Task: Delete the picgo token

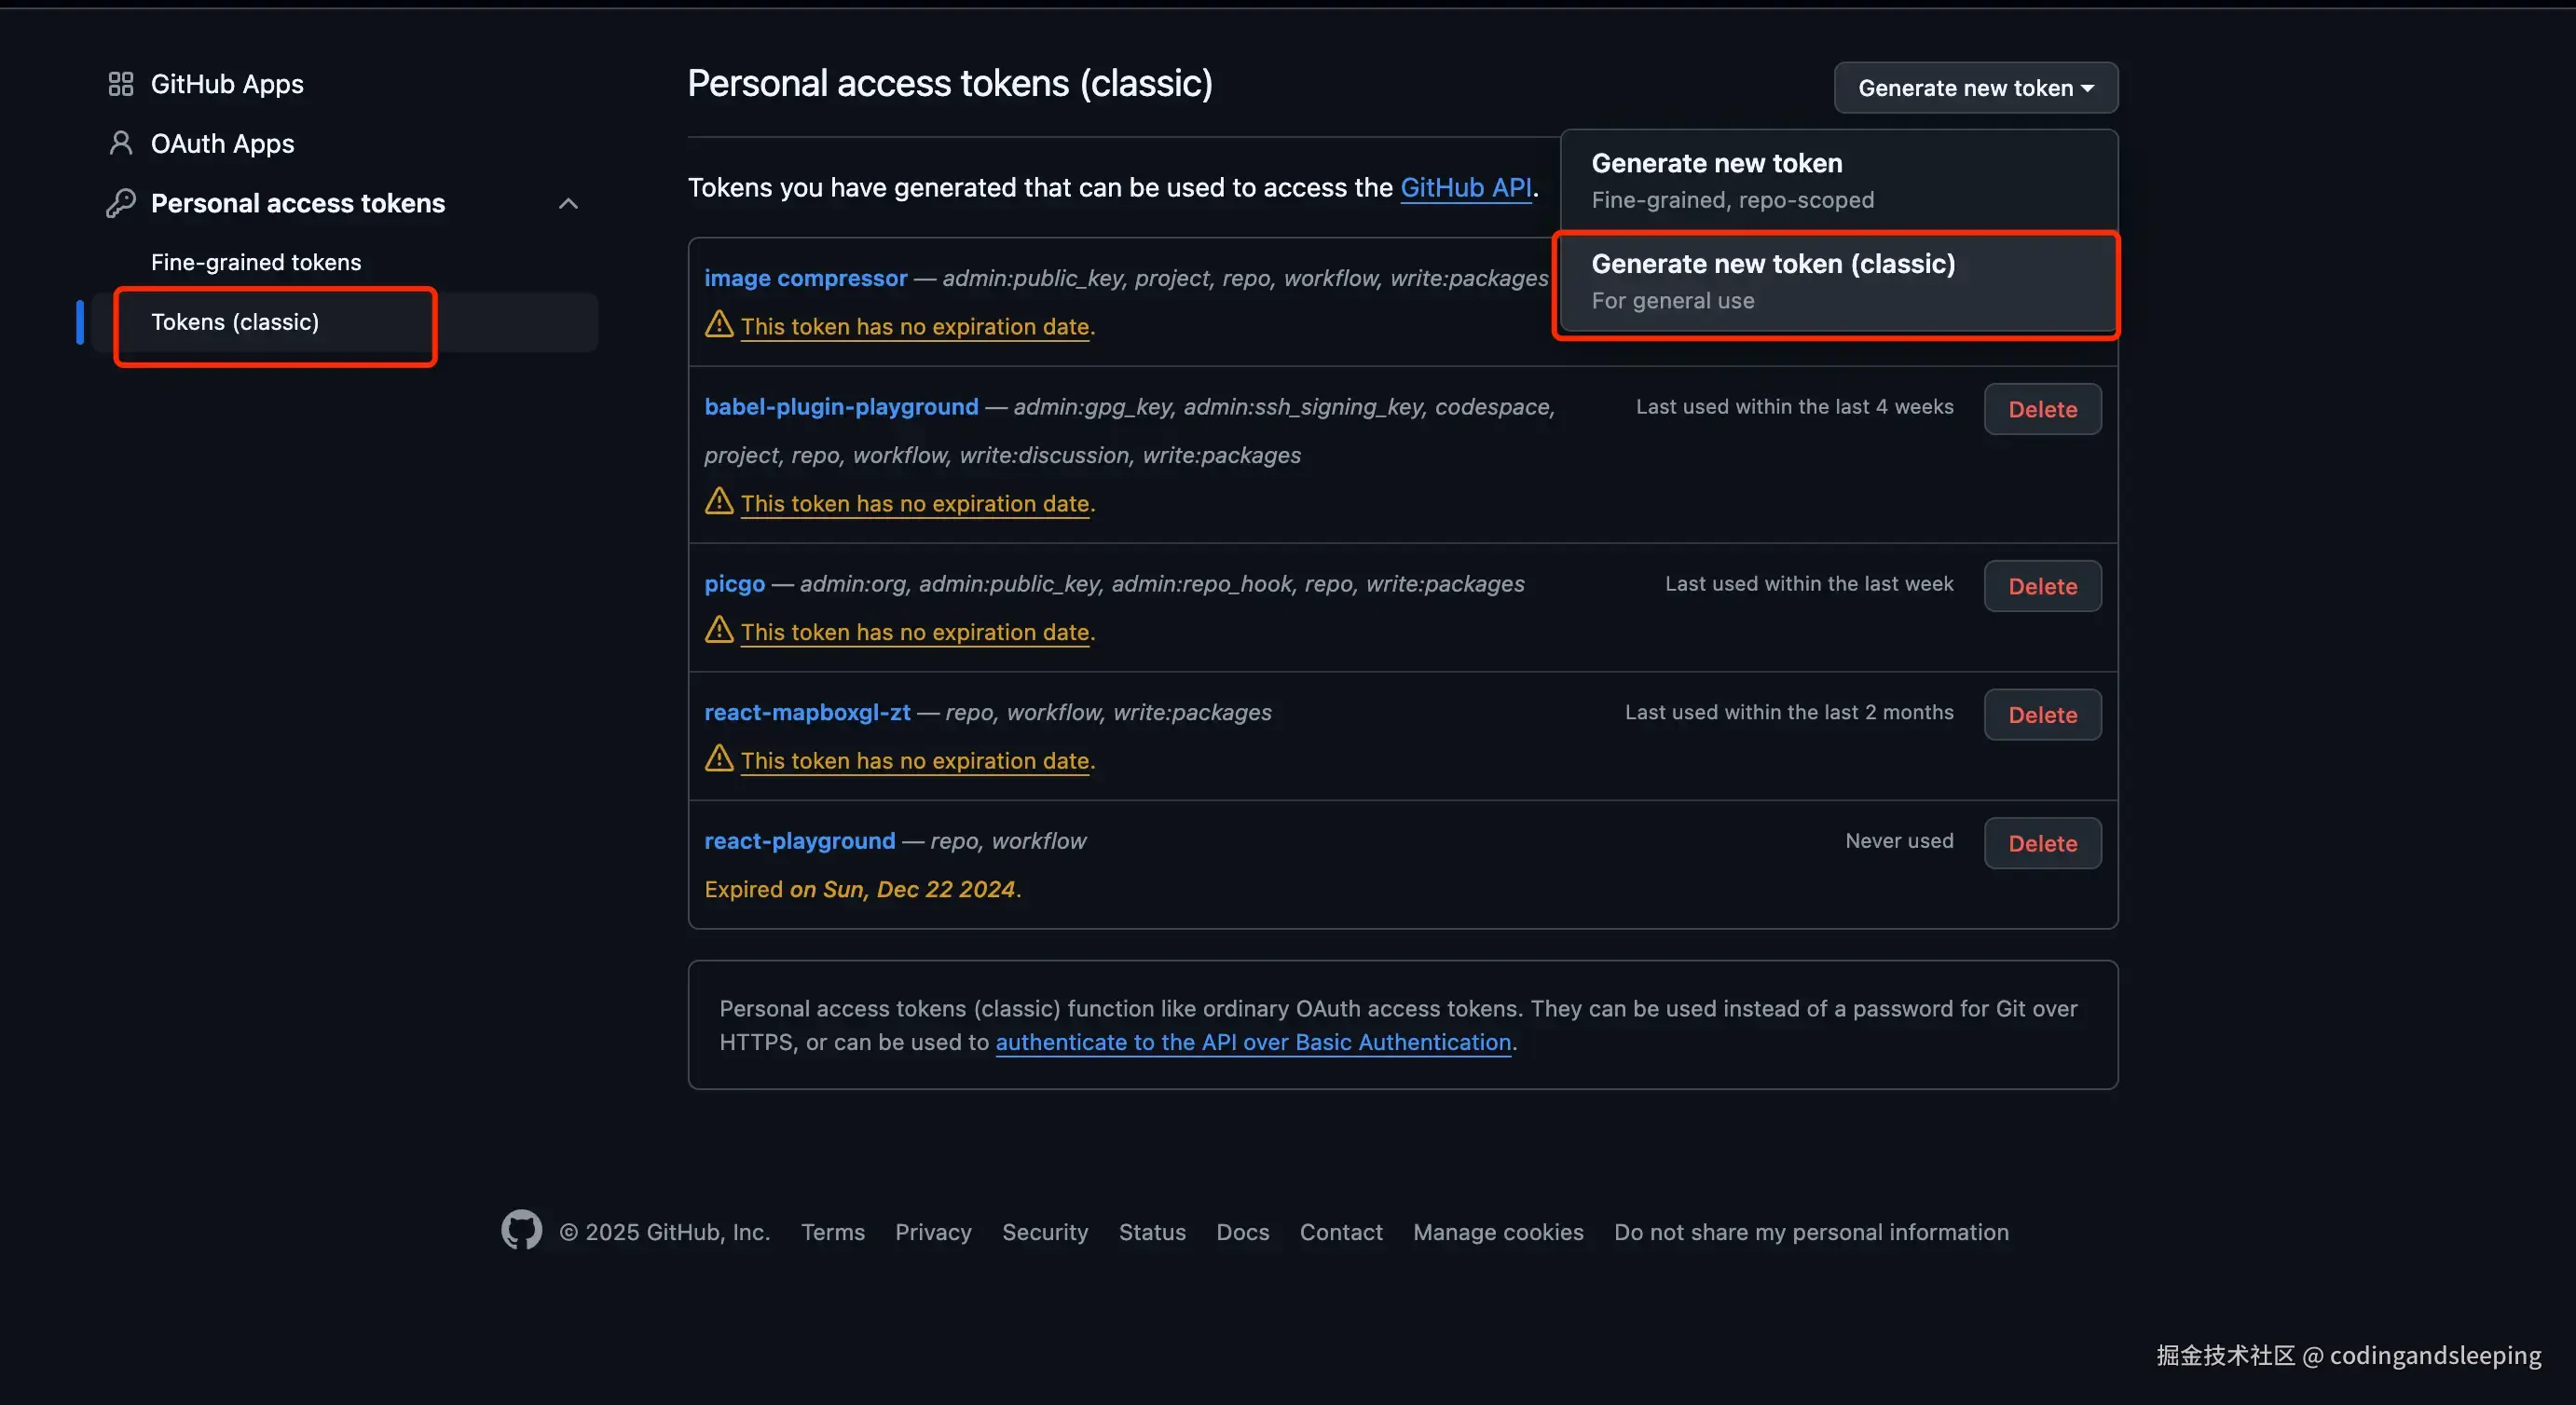Action: tap(2043, 586)
